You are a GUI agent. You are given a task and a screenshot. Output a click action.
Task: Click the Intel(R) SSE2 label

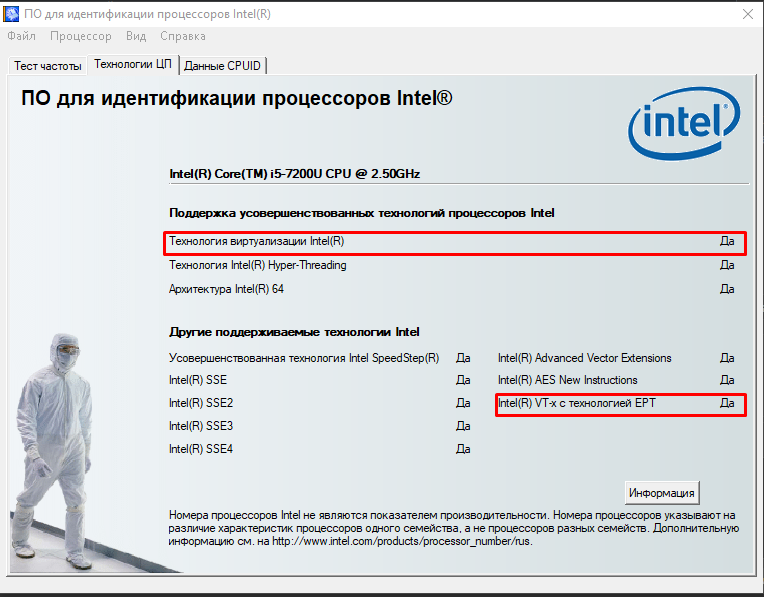[x=201, y=403]
